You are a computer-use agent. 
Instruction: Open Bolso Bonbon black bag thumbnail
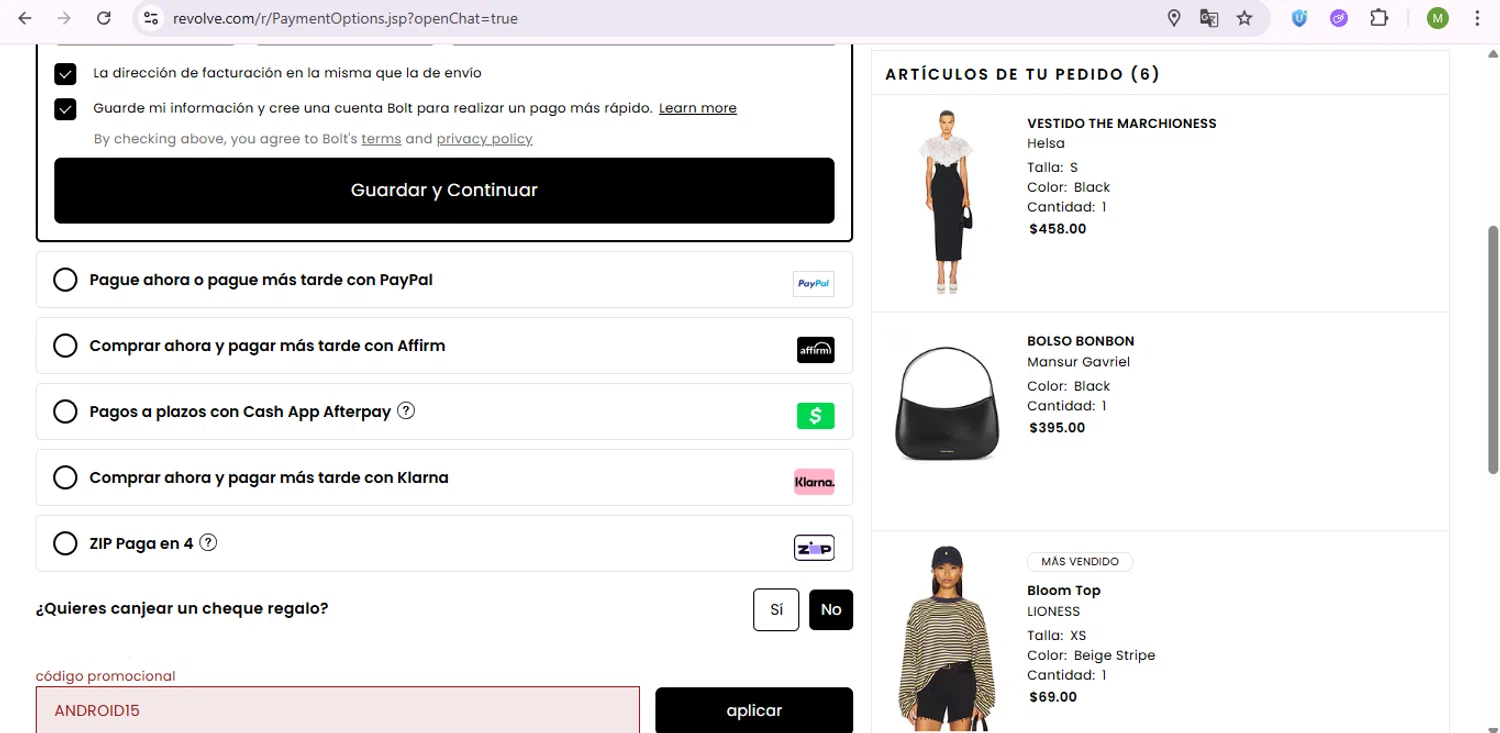[946, 402]
